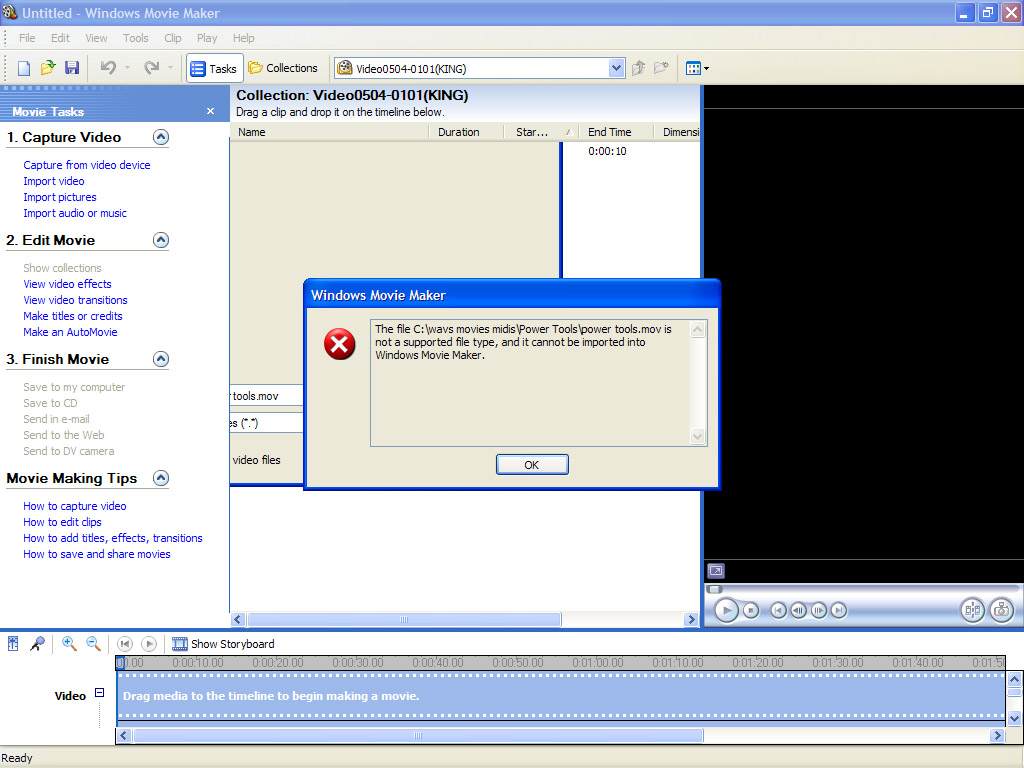Close the Movie Tasks pane
Image resolution: width=1024 pixels, height=768 pixels.
click(210, 111)
